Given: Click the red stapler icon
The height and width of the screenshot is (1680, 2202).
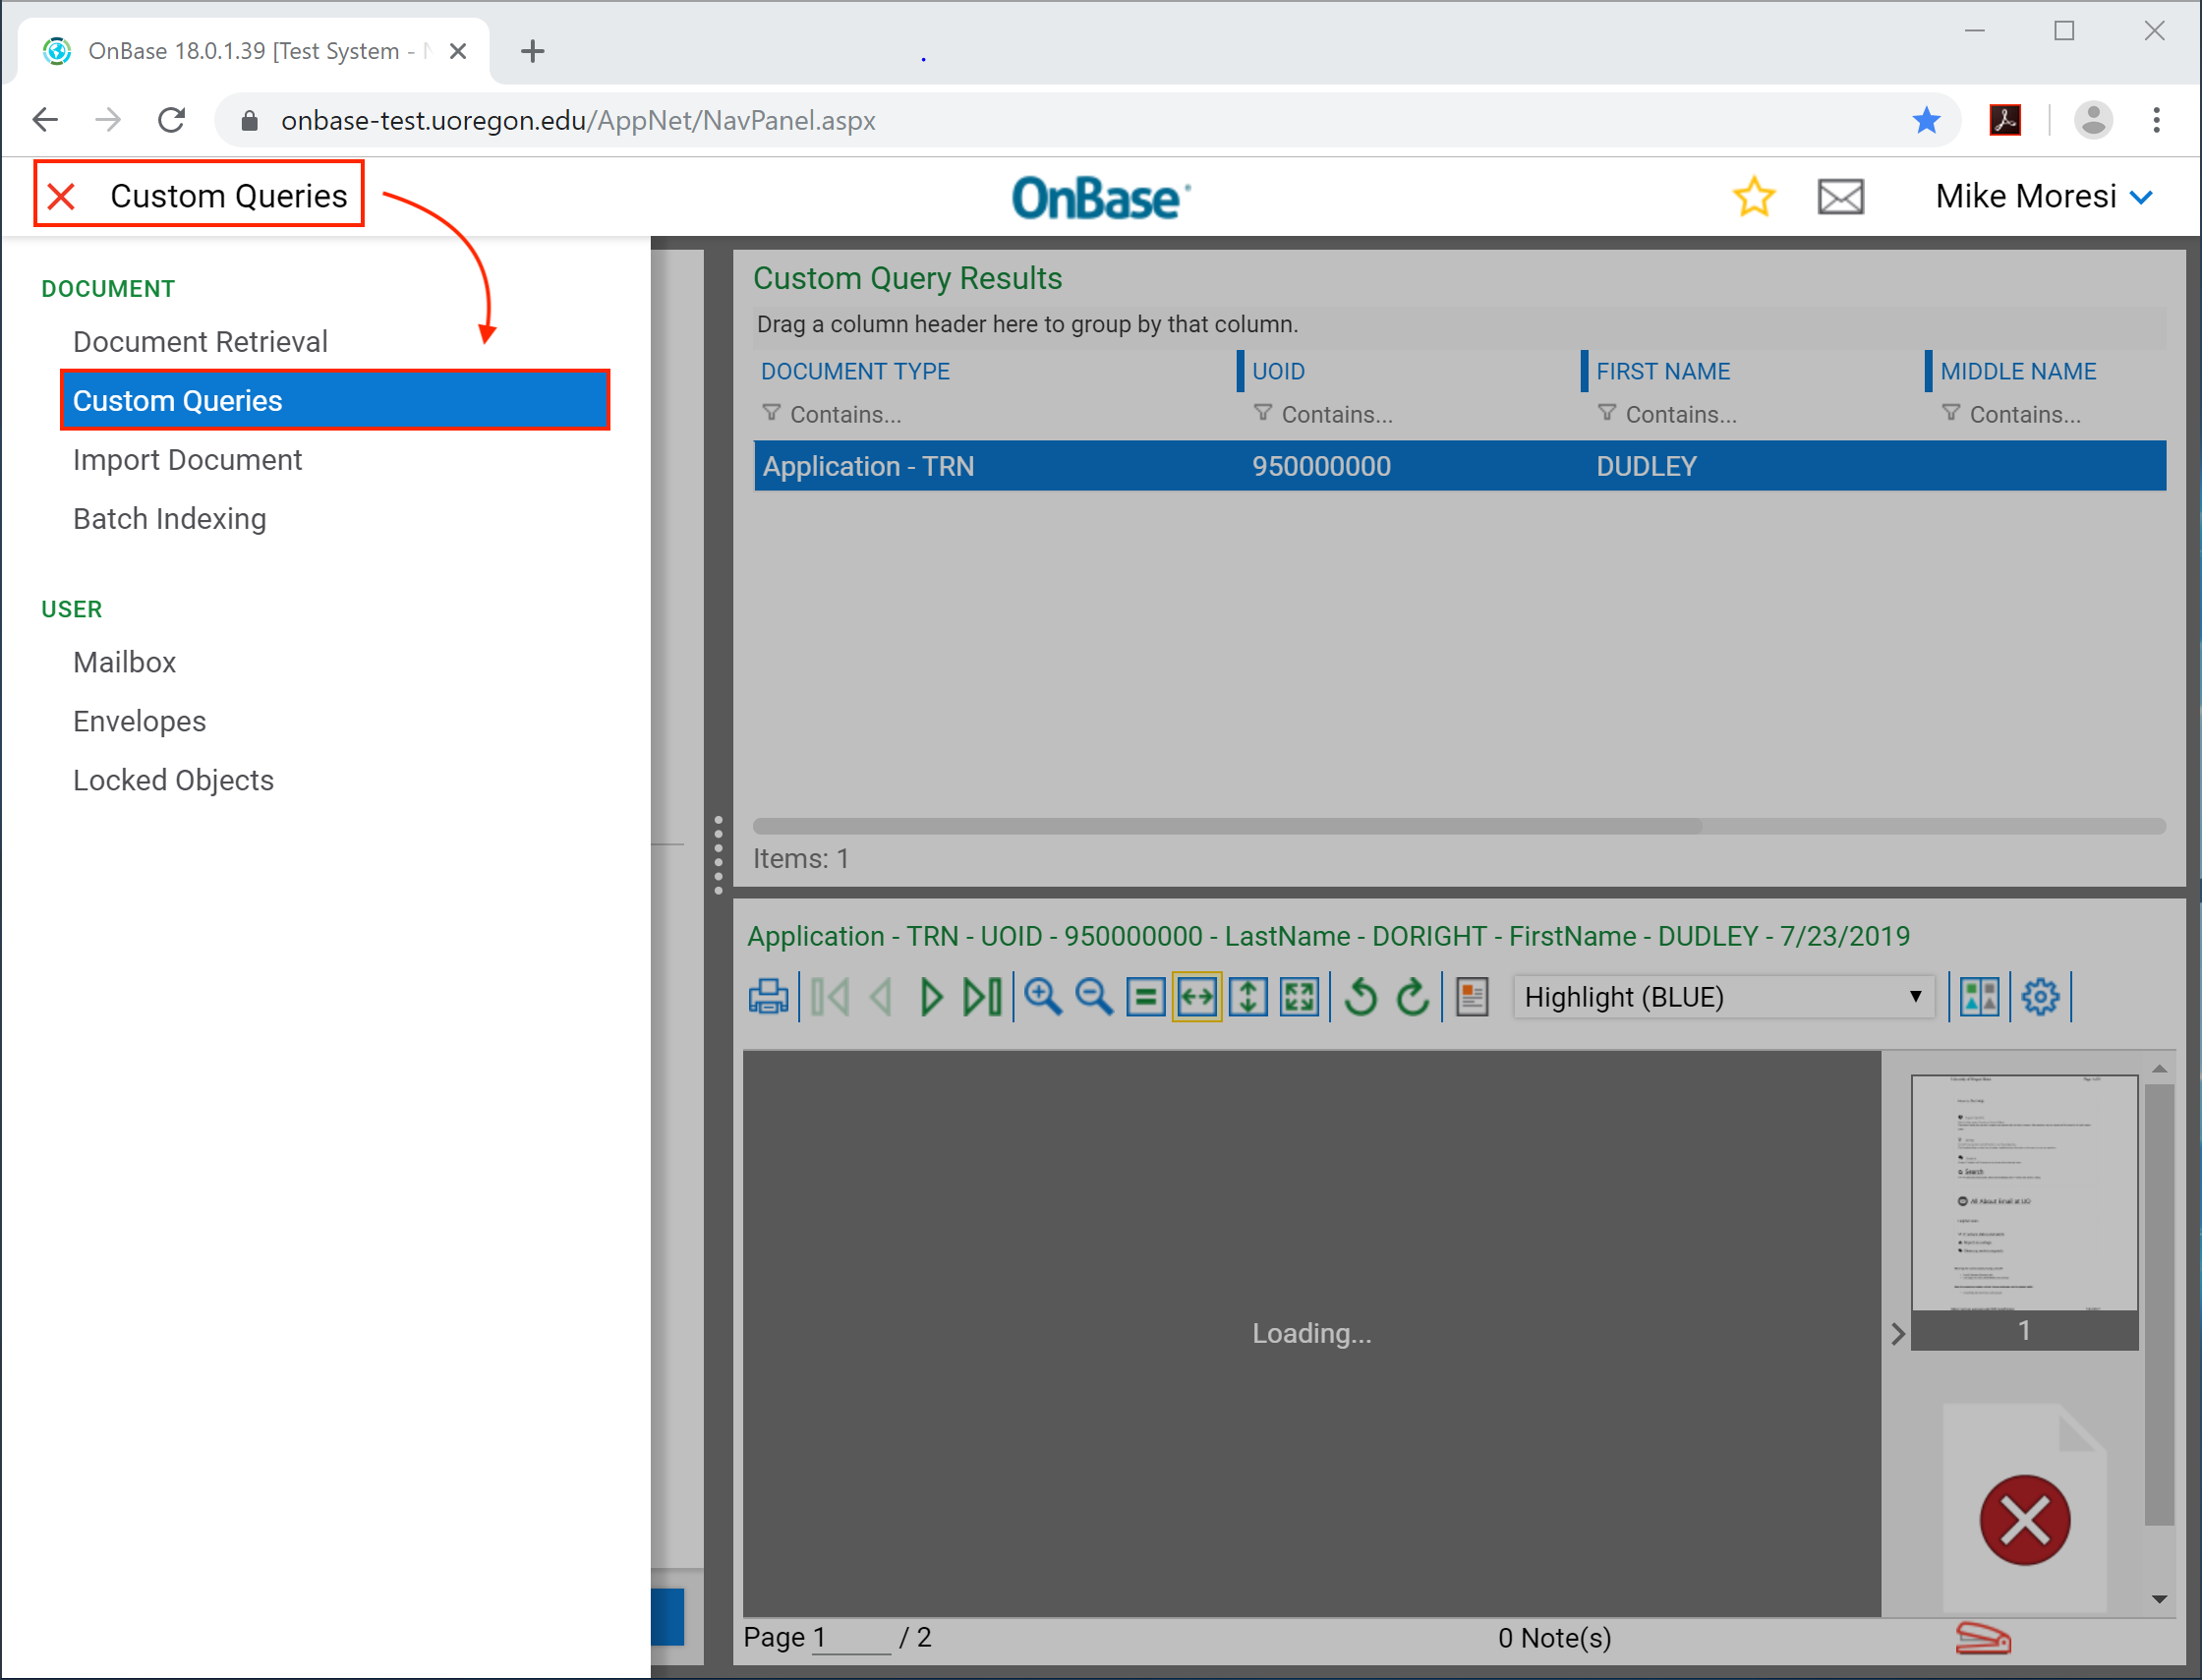Looking at the screenshot, I should 1983,1638.
